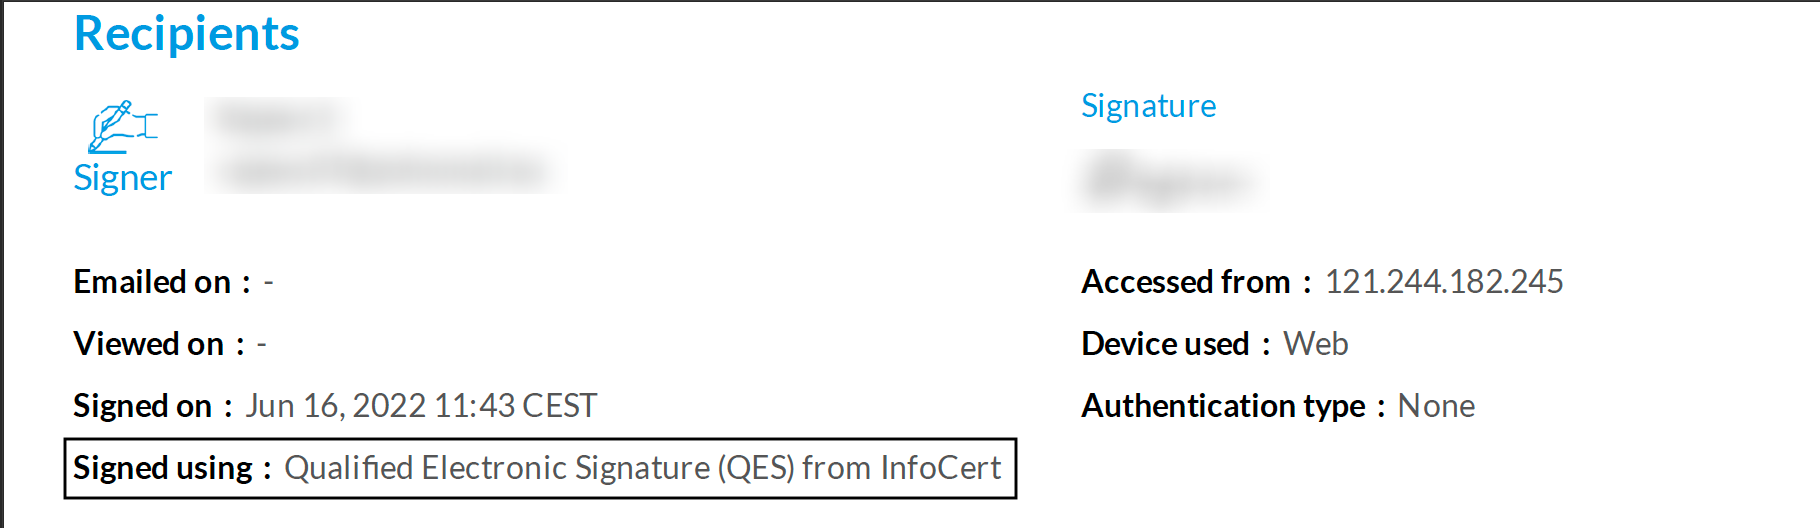This screenshot has height=528, width=1820.
Task: Click the blurred signature image
Action: (x=1170, y=181)
